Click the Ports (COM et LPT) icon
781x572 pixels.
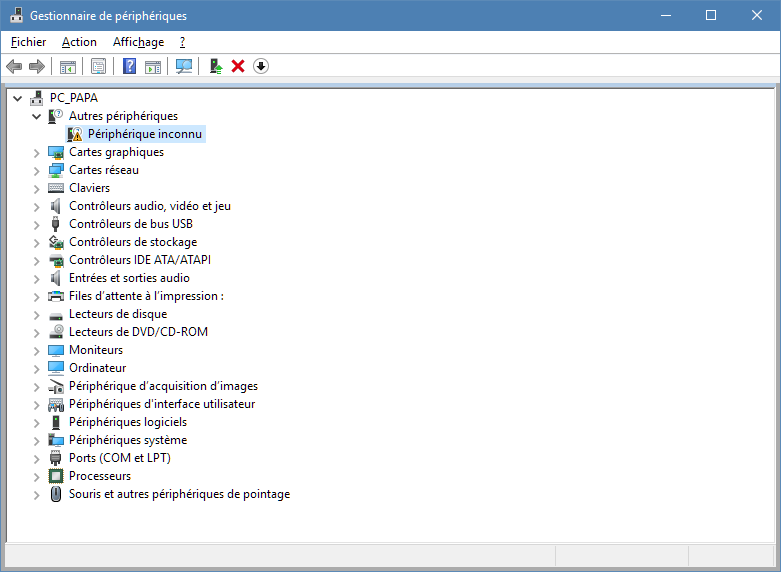(x=56, y=458)
